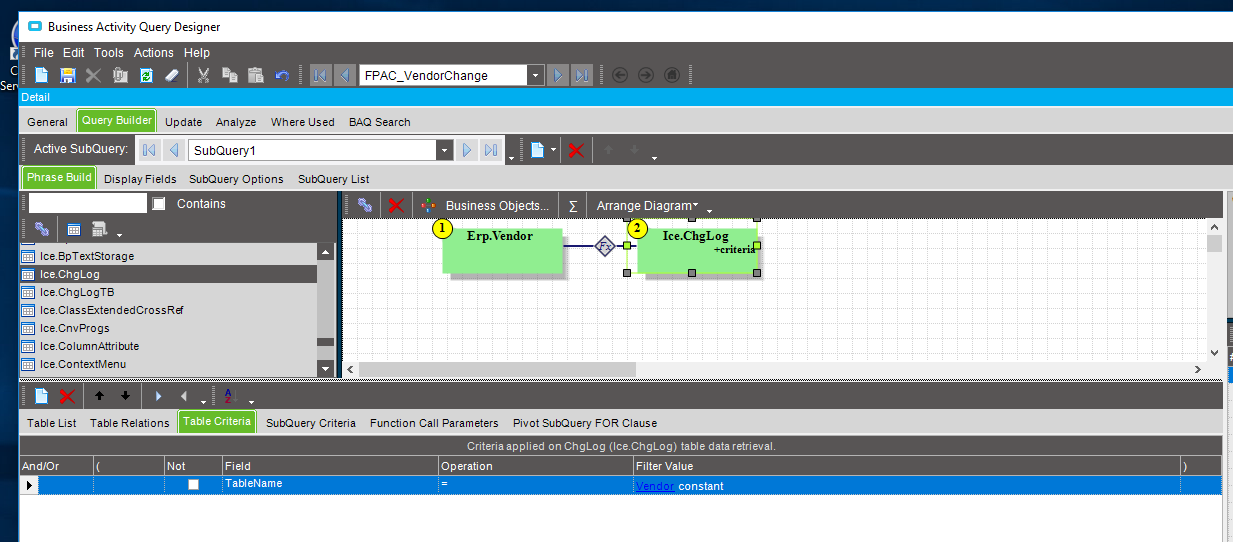This screenshot has height=542, width=1233.
Task: Move criteria down with the down arrow
Action: [x=125, y=395]
